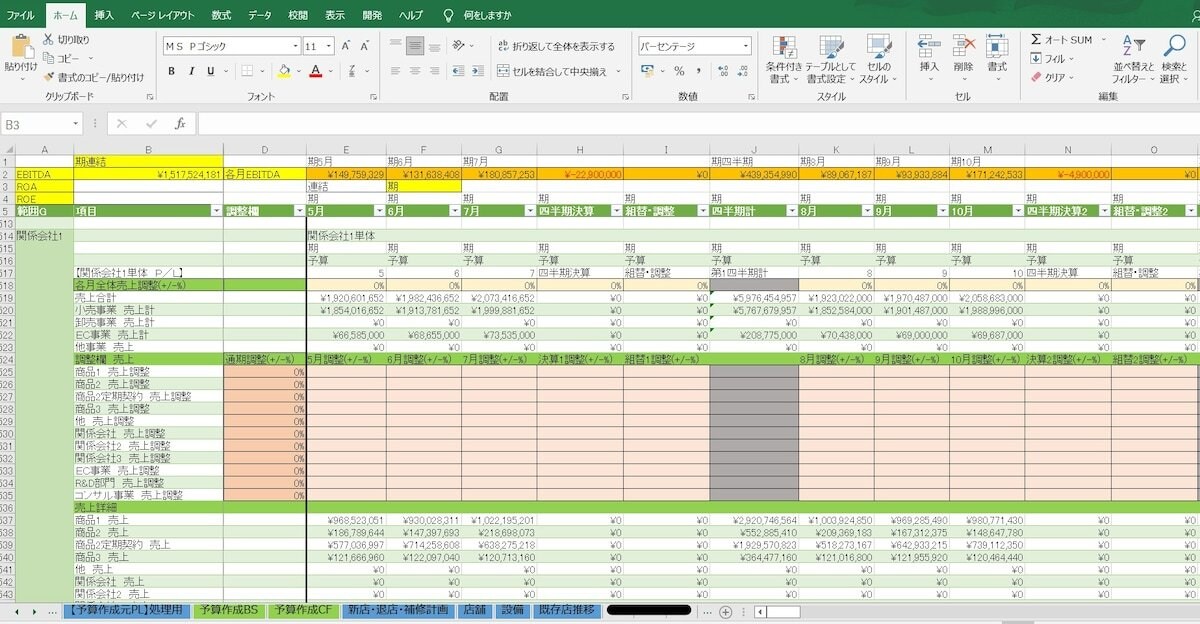Click increase decimal places icon

coord(724,71)
